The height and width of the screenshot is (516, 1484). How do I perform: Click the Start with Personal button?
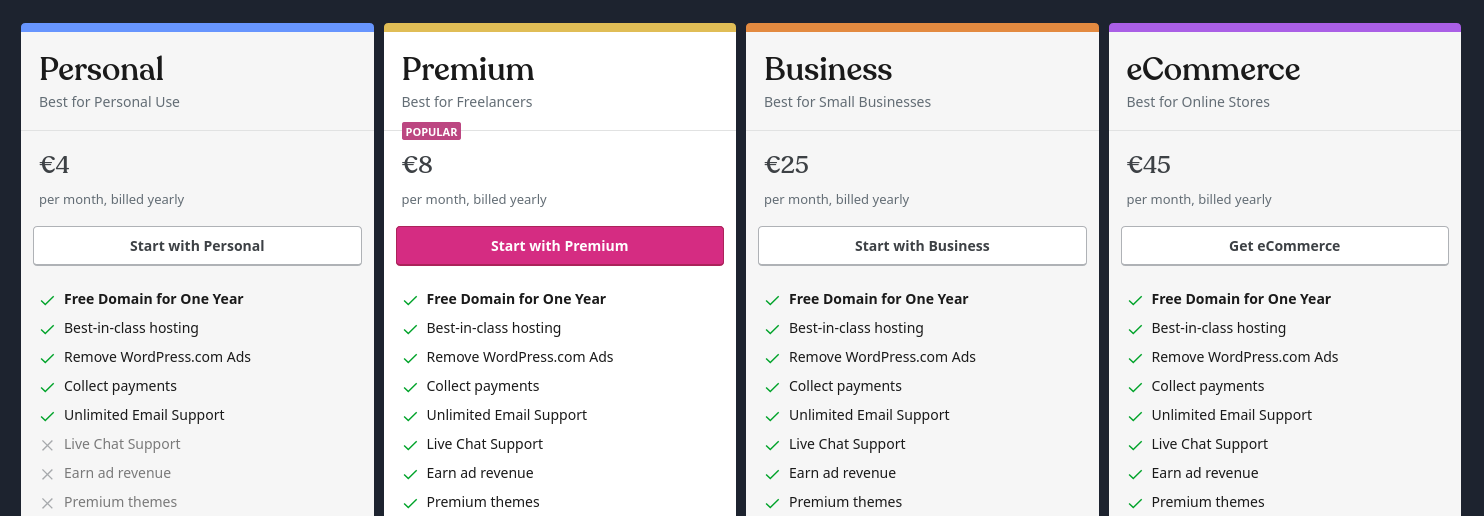197,246
